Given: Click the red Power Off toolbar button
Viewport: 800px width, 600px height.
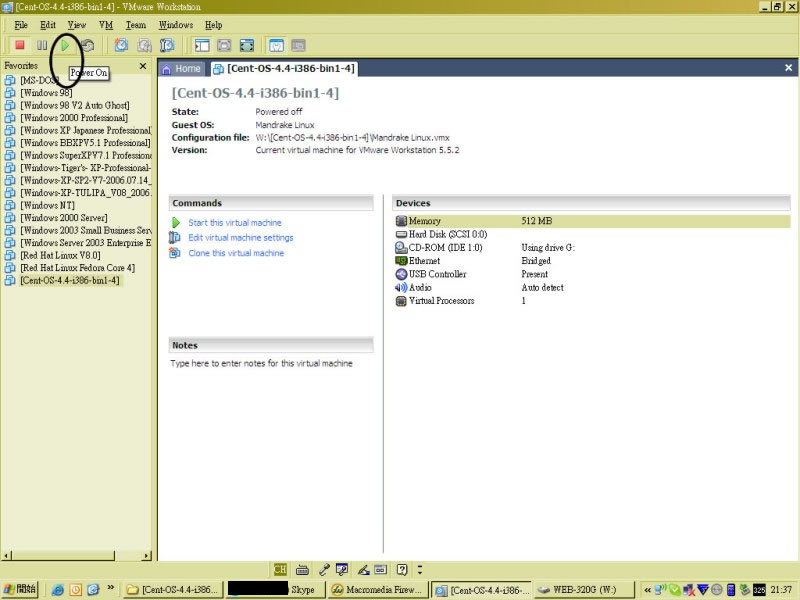Looking at the screenshot, I should coord(20,45).
